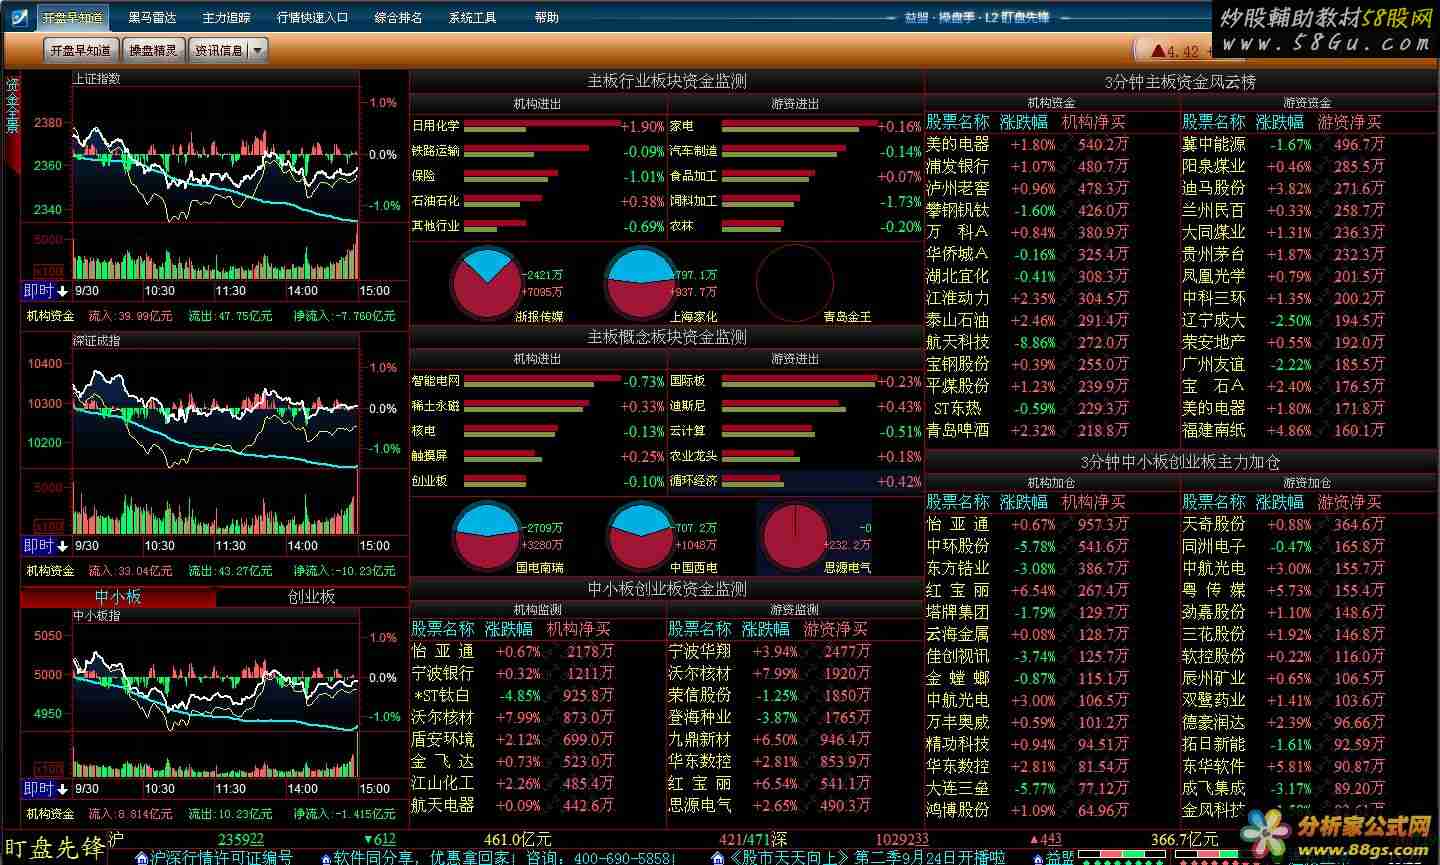Click the 资讯信息 toolbar button

(218, 50)
